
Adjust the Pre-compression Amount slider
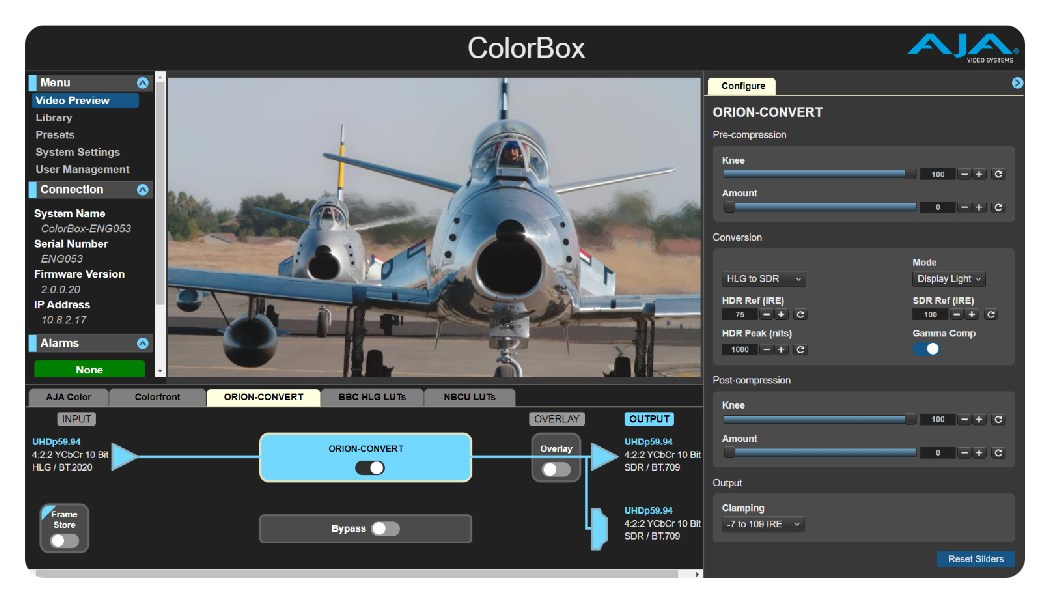tap(820, 208)
